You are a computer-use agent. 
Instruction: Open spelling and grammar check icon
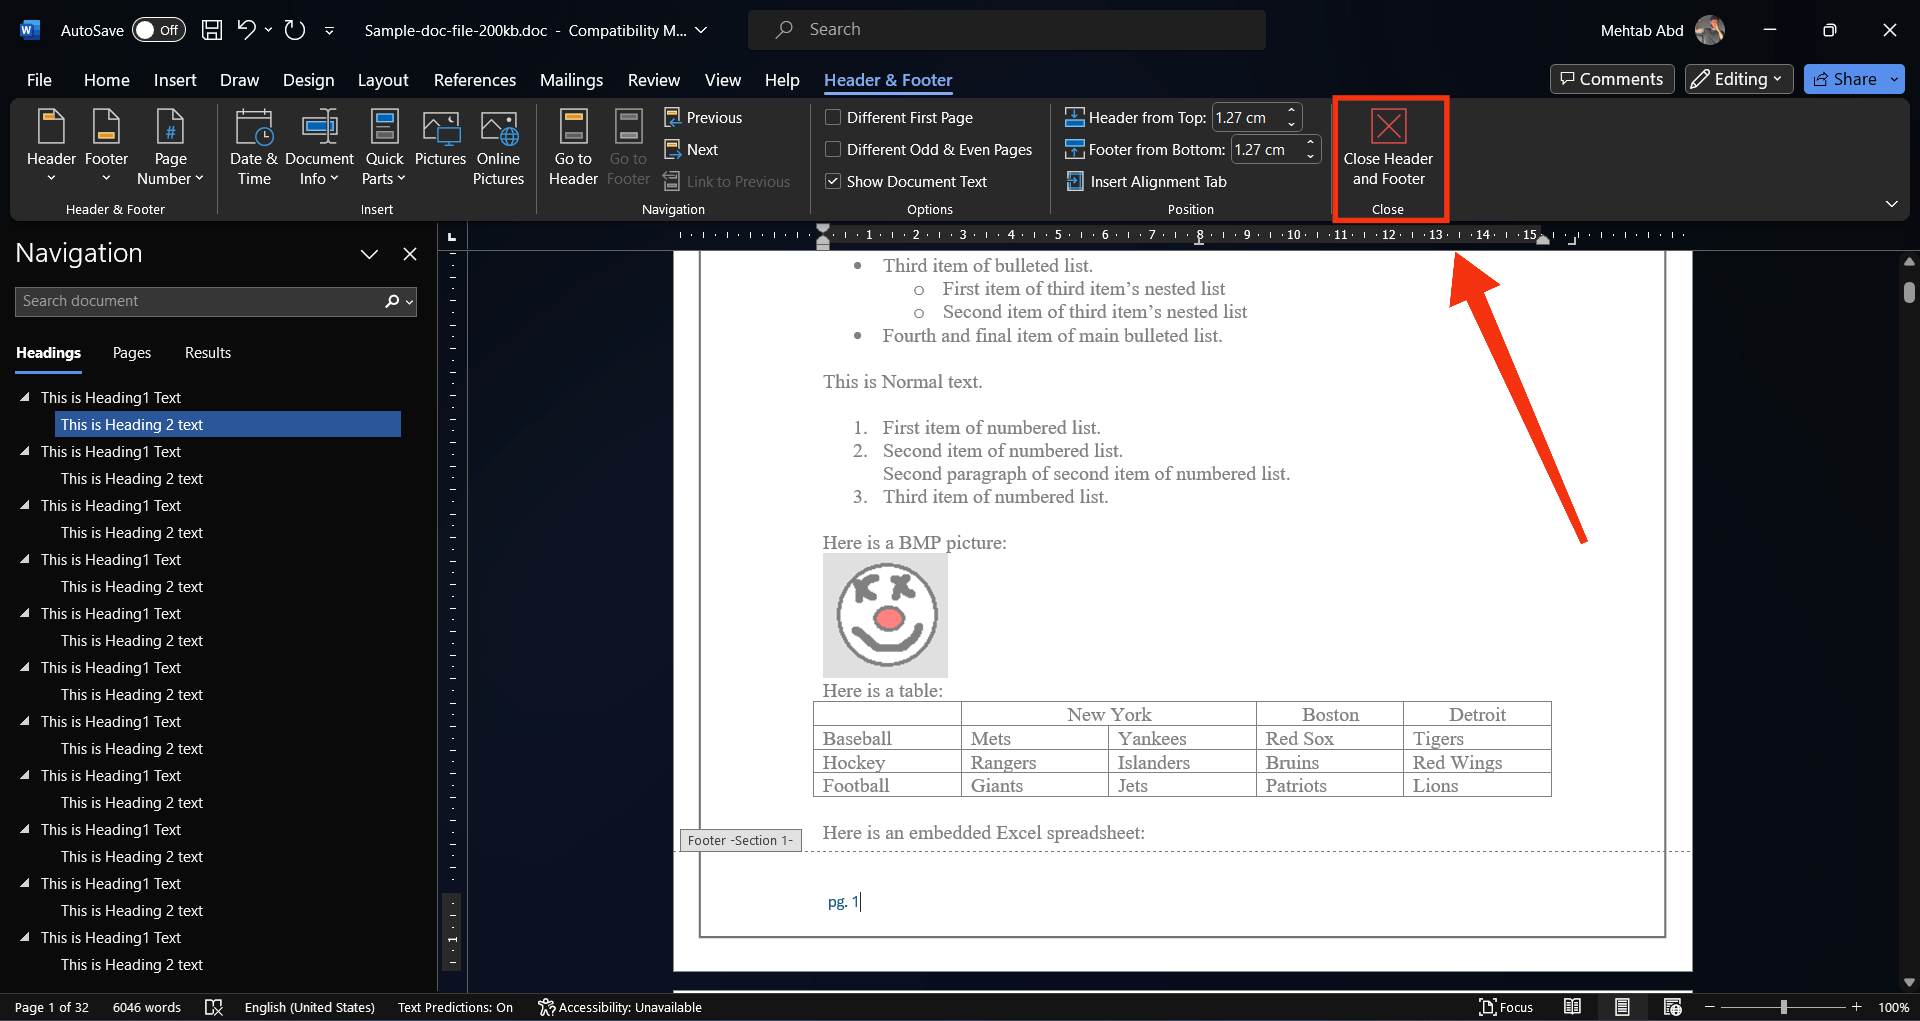213,1007
